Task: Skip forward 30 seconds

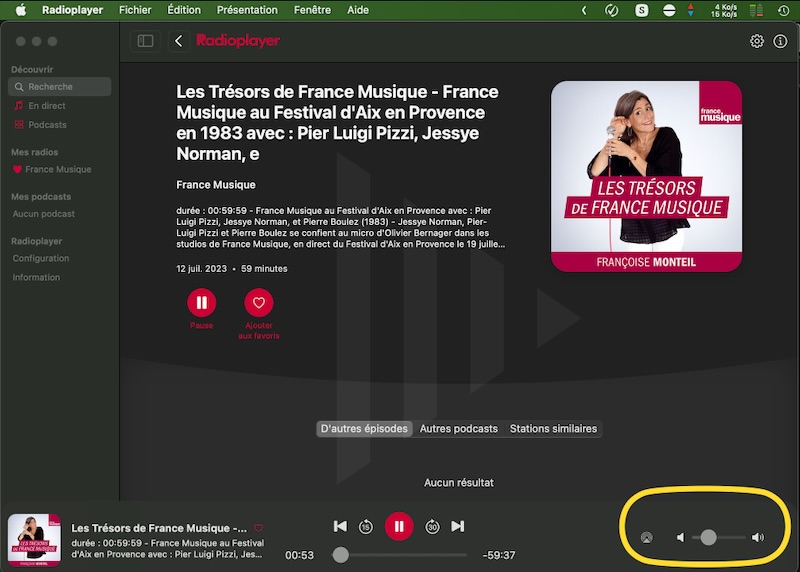Action: point(432,526)
